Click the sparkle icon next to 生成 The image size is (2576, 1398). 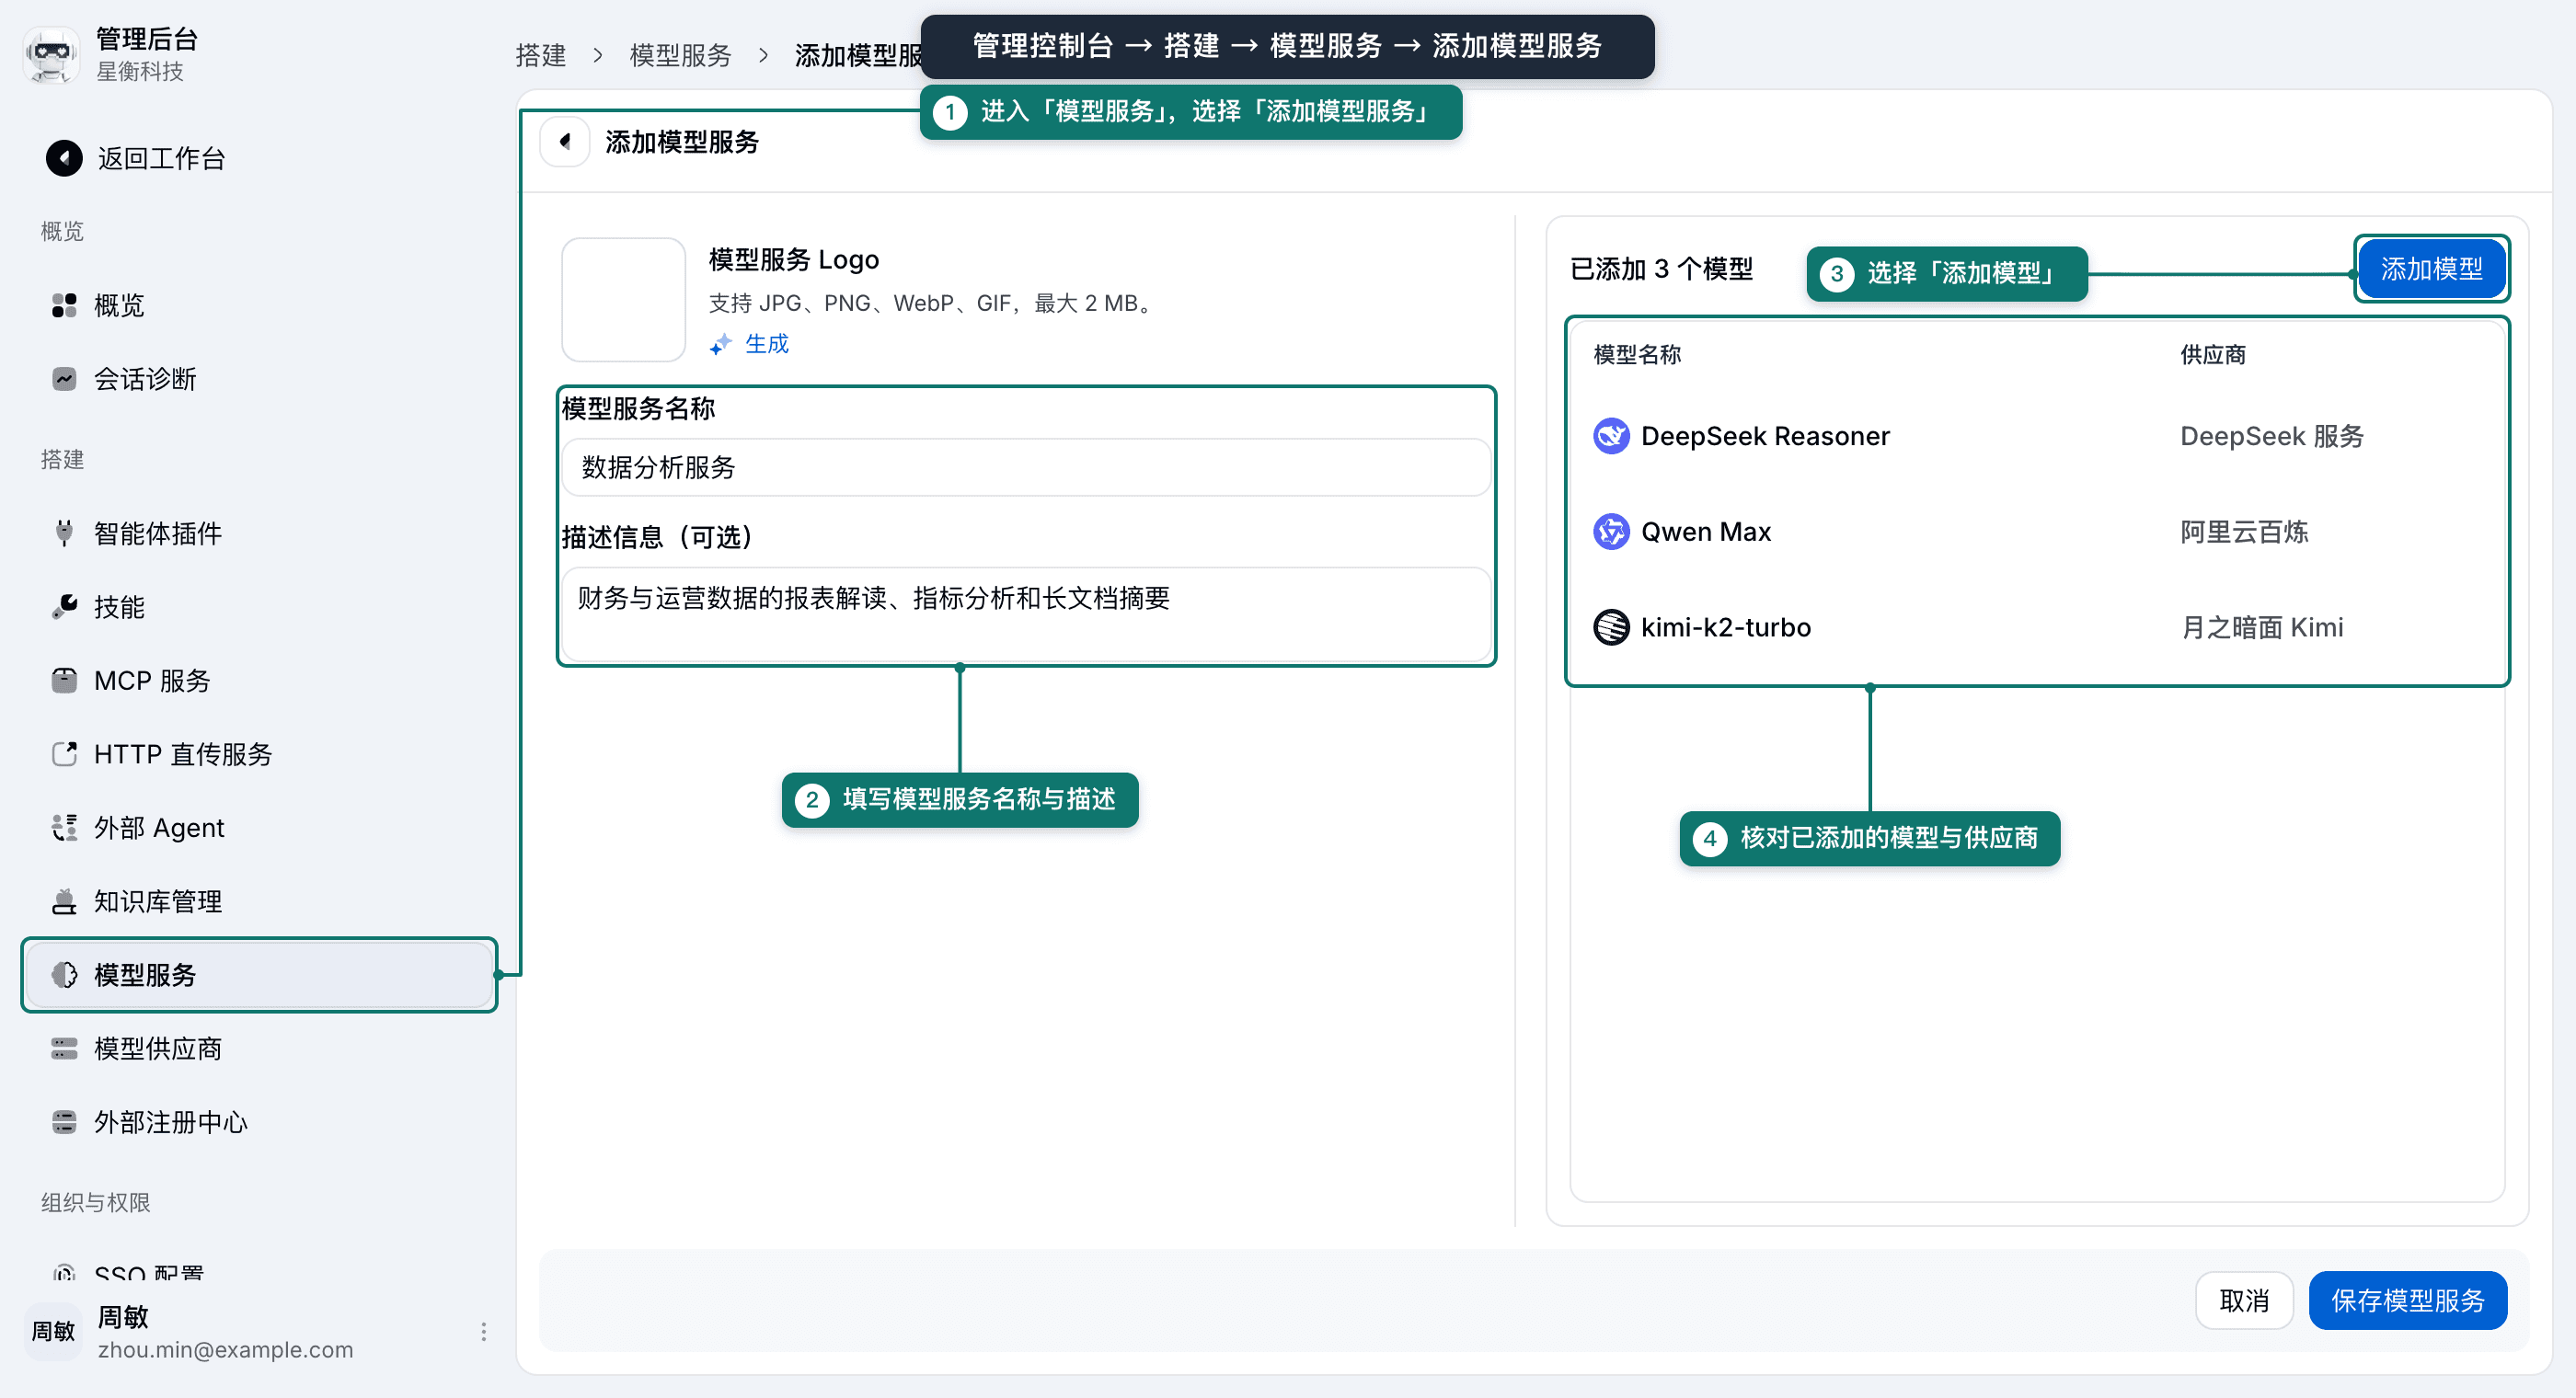tap(721, 344)
